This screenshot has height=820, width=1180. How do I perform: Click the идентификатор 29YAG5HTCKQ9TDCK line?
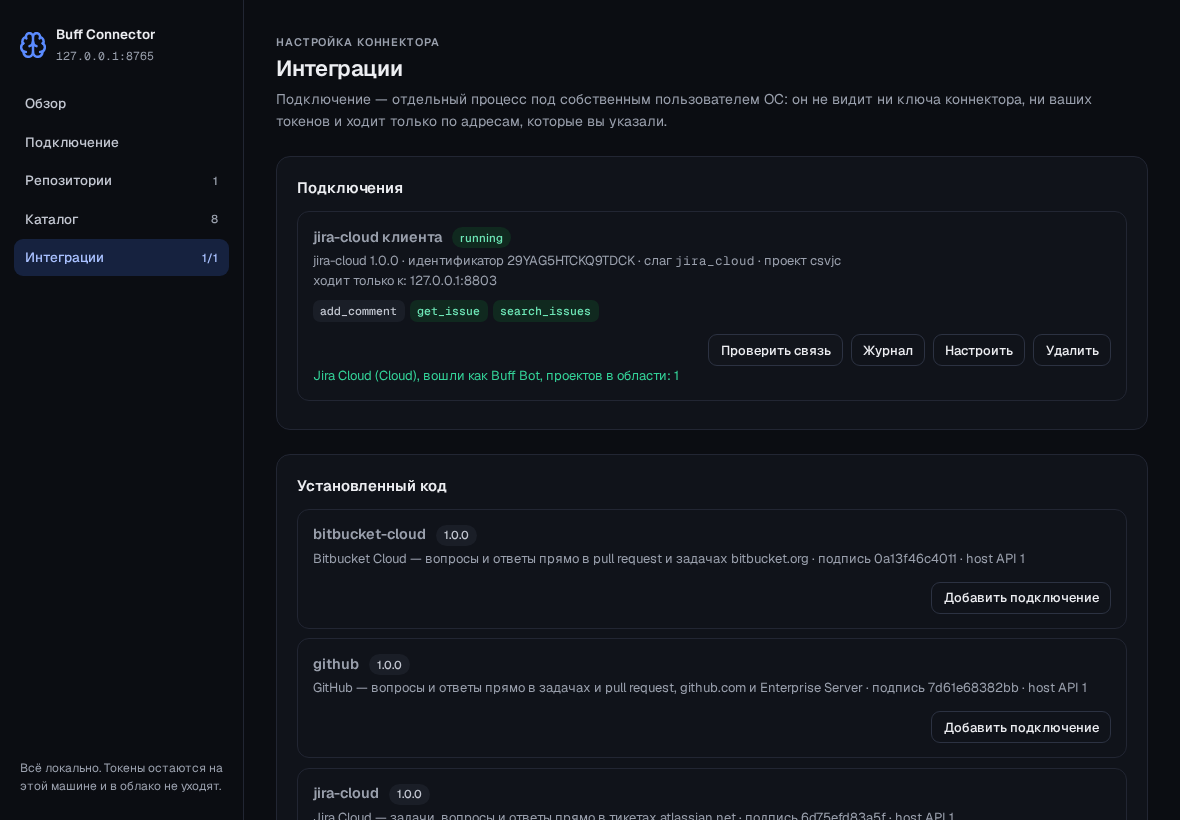point(577,261)
